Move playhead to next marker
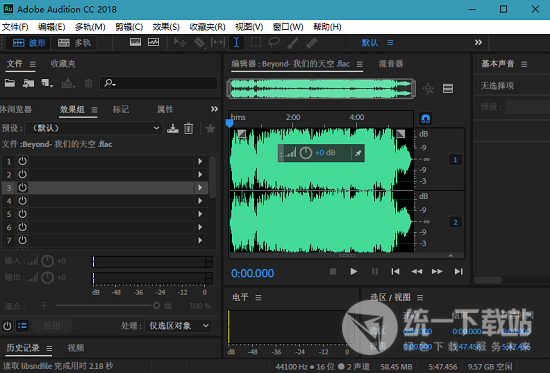Screen dimensions: 550x373 tap(458, 272)
